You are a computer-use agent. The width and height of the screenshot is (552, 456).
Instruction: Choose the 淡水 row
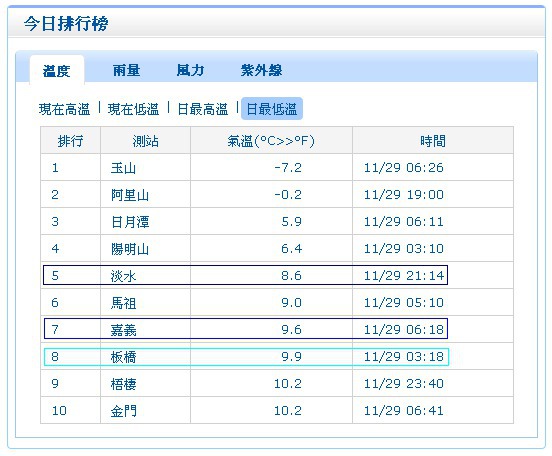245,275
